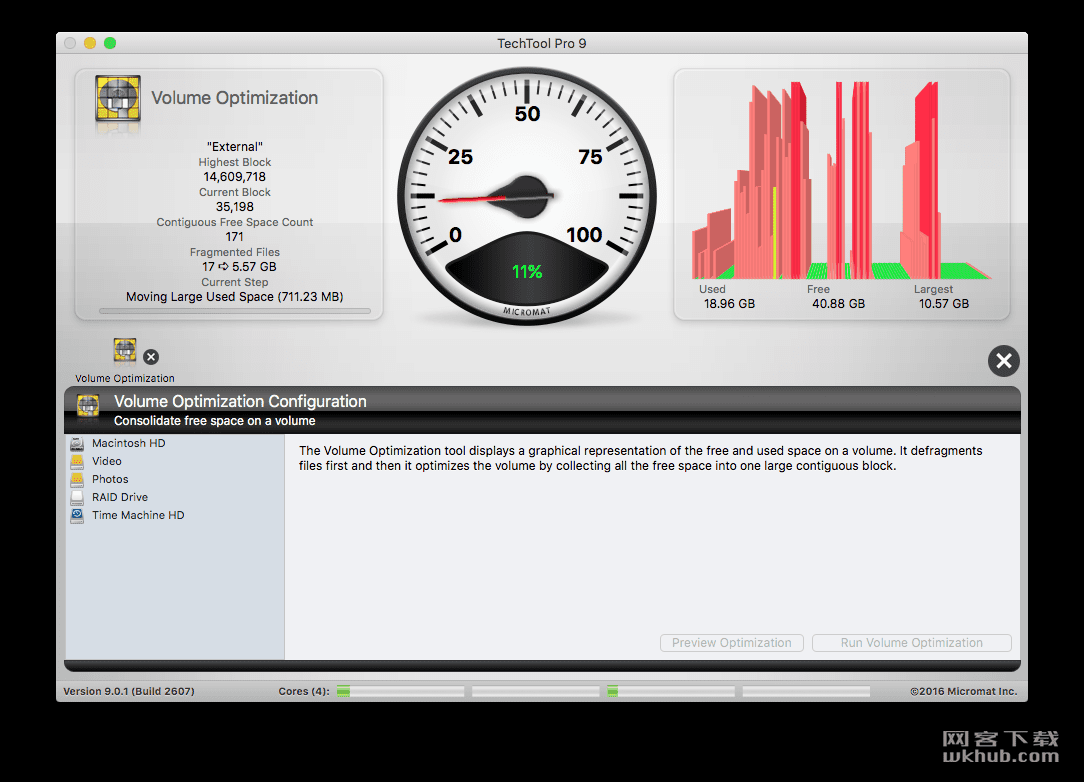Zoom the window with the green button

click(110, 43)
